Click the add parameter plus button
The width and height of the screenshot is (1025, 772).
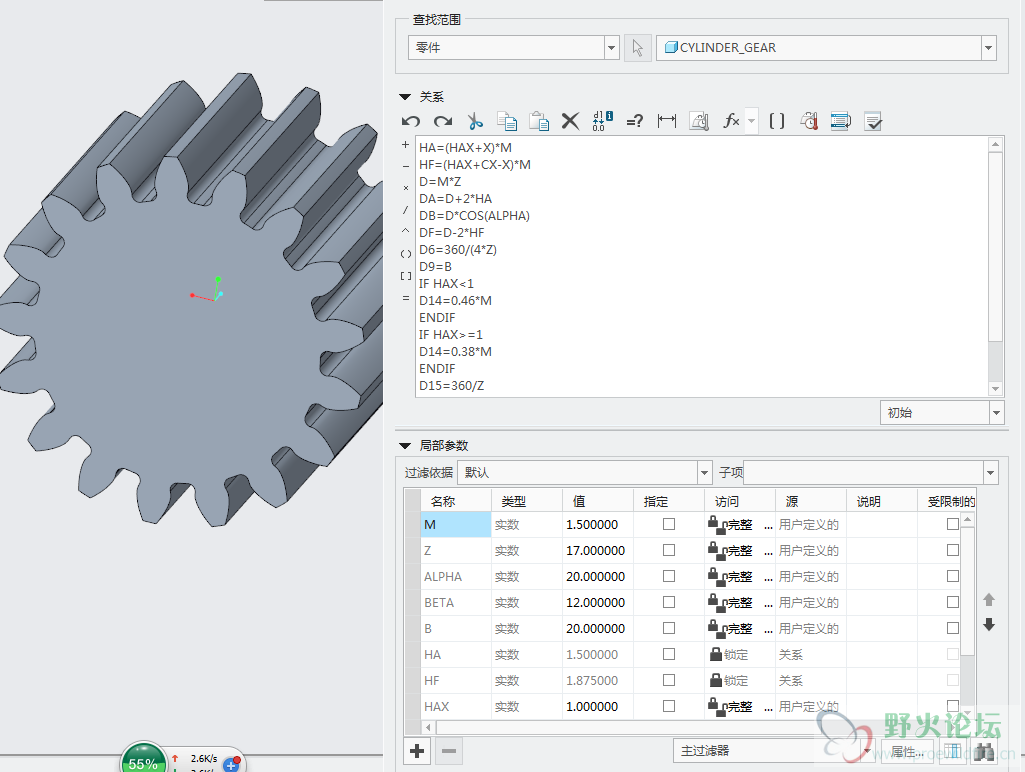[x=417, y=750]
